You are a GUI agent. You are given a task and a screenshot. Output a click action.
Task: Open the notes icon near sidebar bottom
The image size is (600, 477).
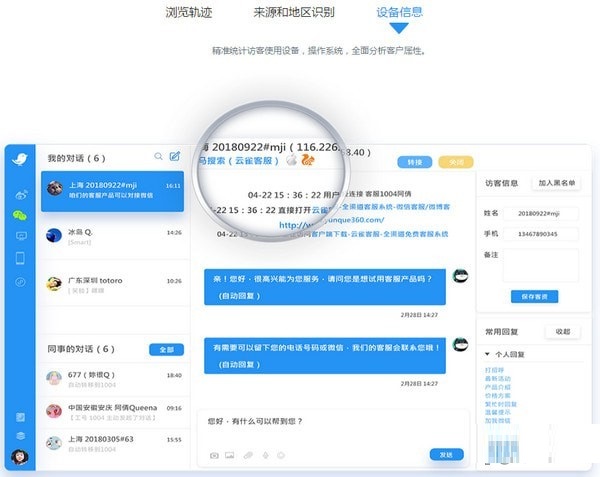(21, 417)
